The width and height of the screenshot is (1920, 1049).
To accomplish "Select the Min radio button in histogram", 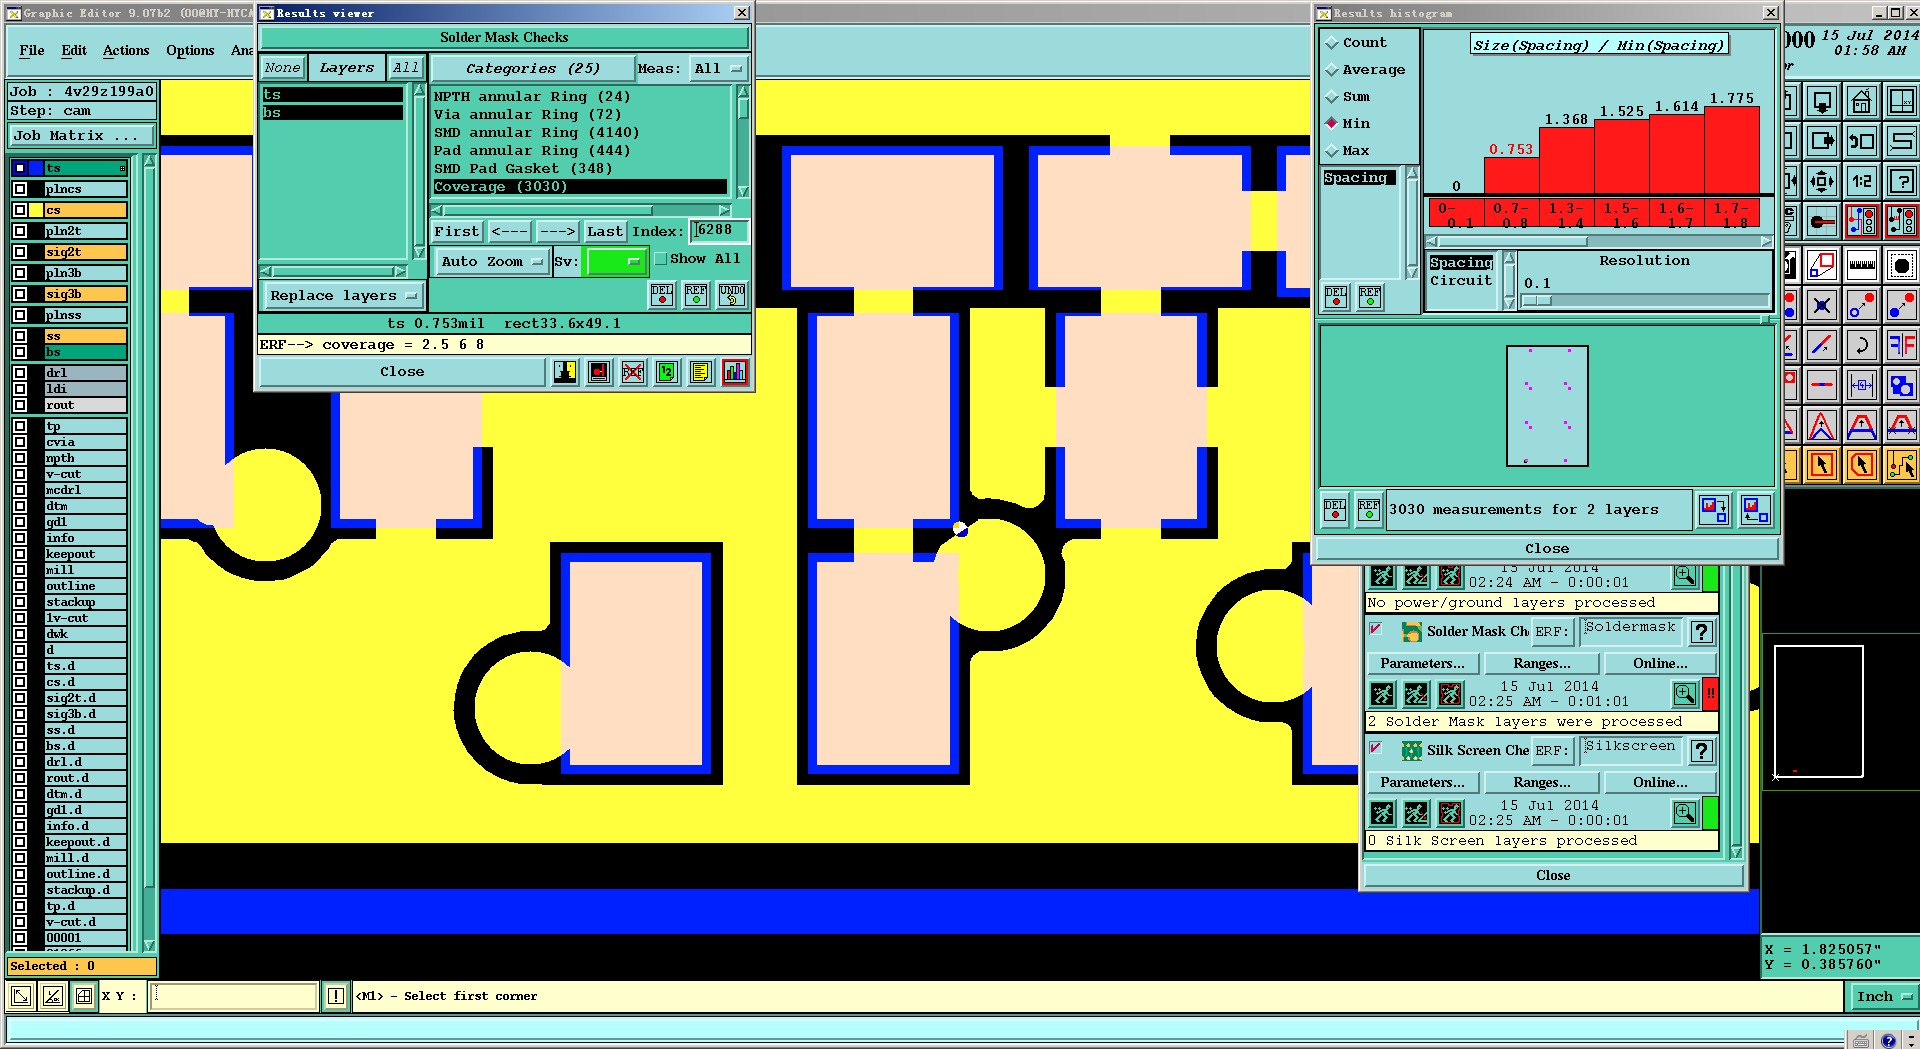I will tap(1332, 123).
